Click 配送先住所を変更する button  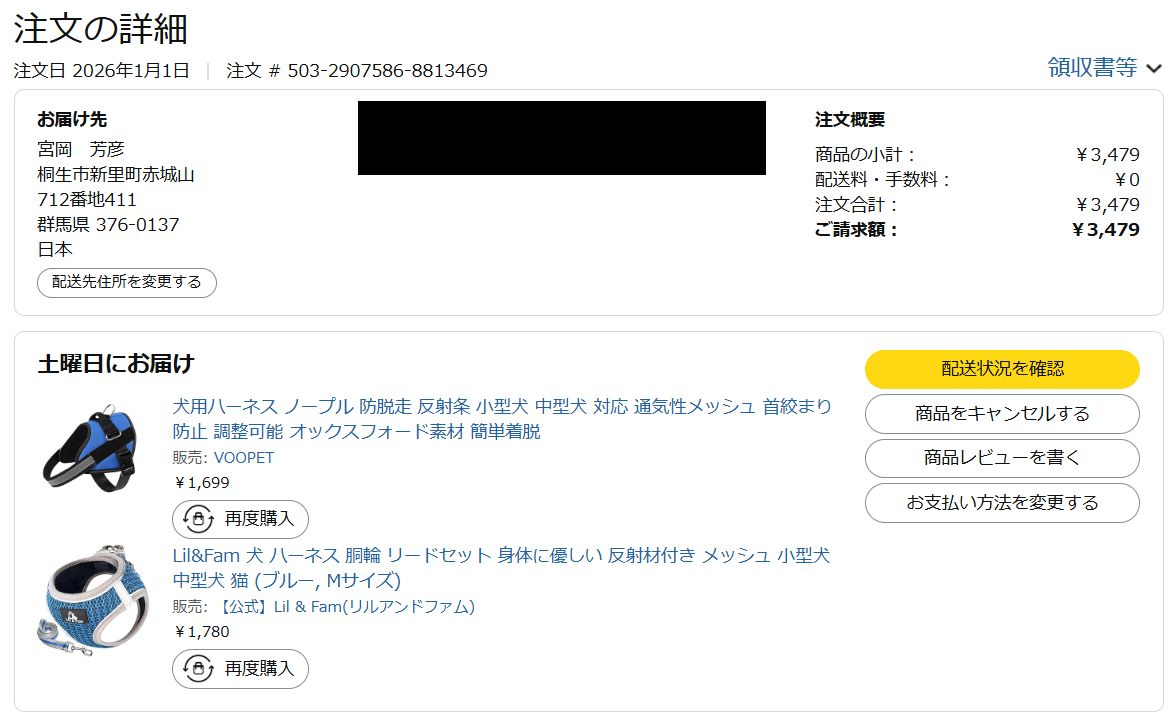(127, 282)
